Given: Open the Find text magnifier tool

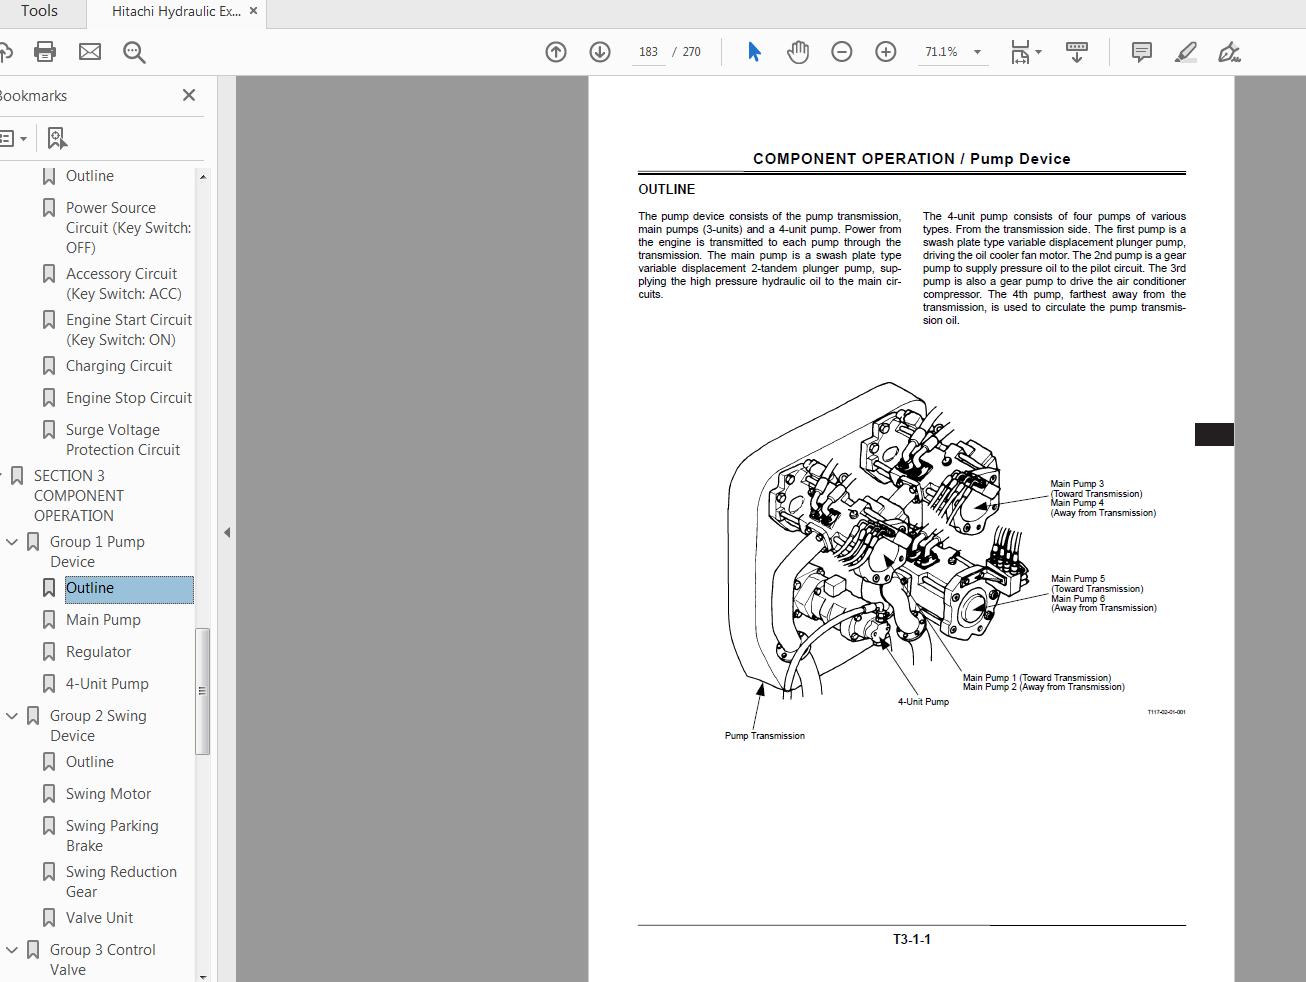Looking at the screenshot, I should click(134, 52).
